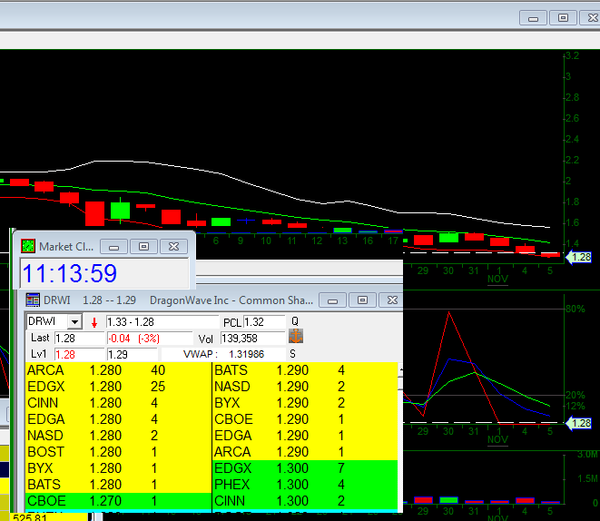
Task: Click the orange anchor link icon
Action: tap(294, 338)
